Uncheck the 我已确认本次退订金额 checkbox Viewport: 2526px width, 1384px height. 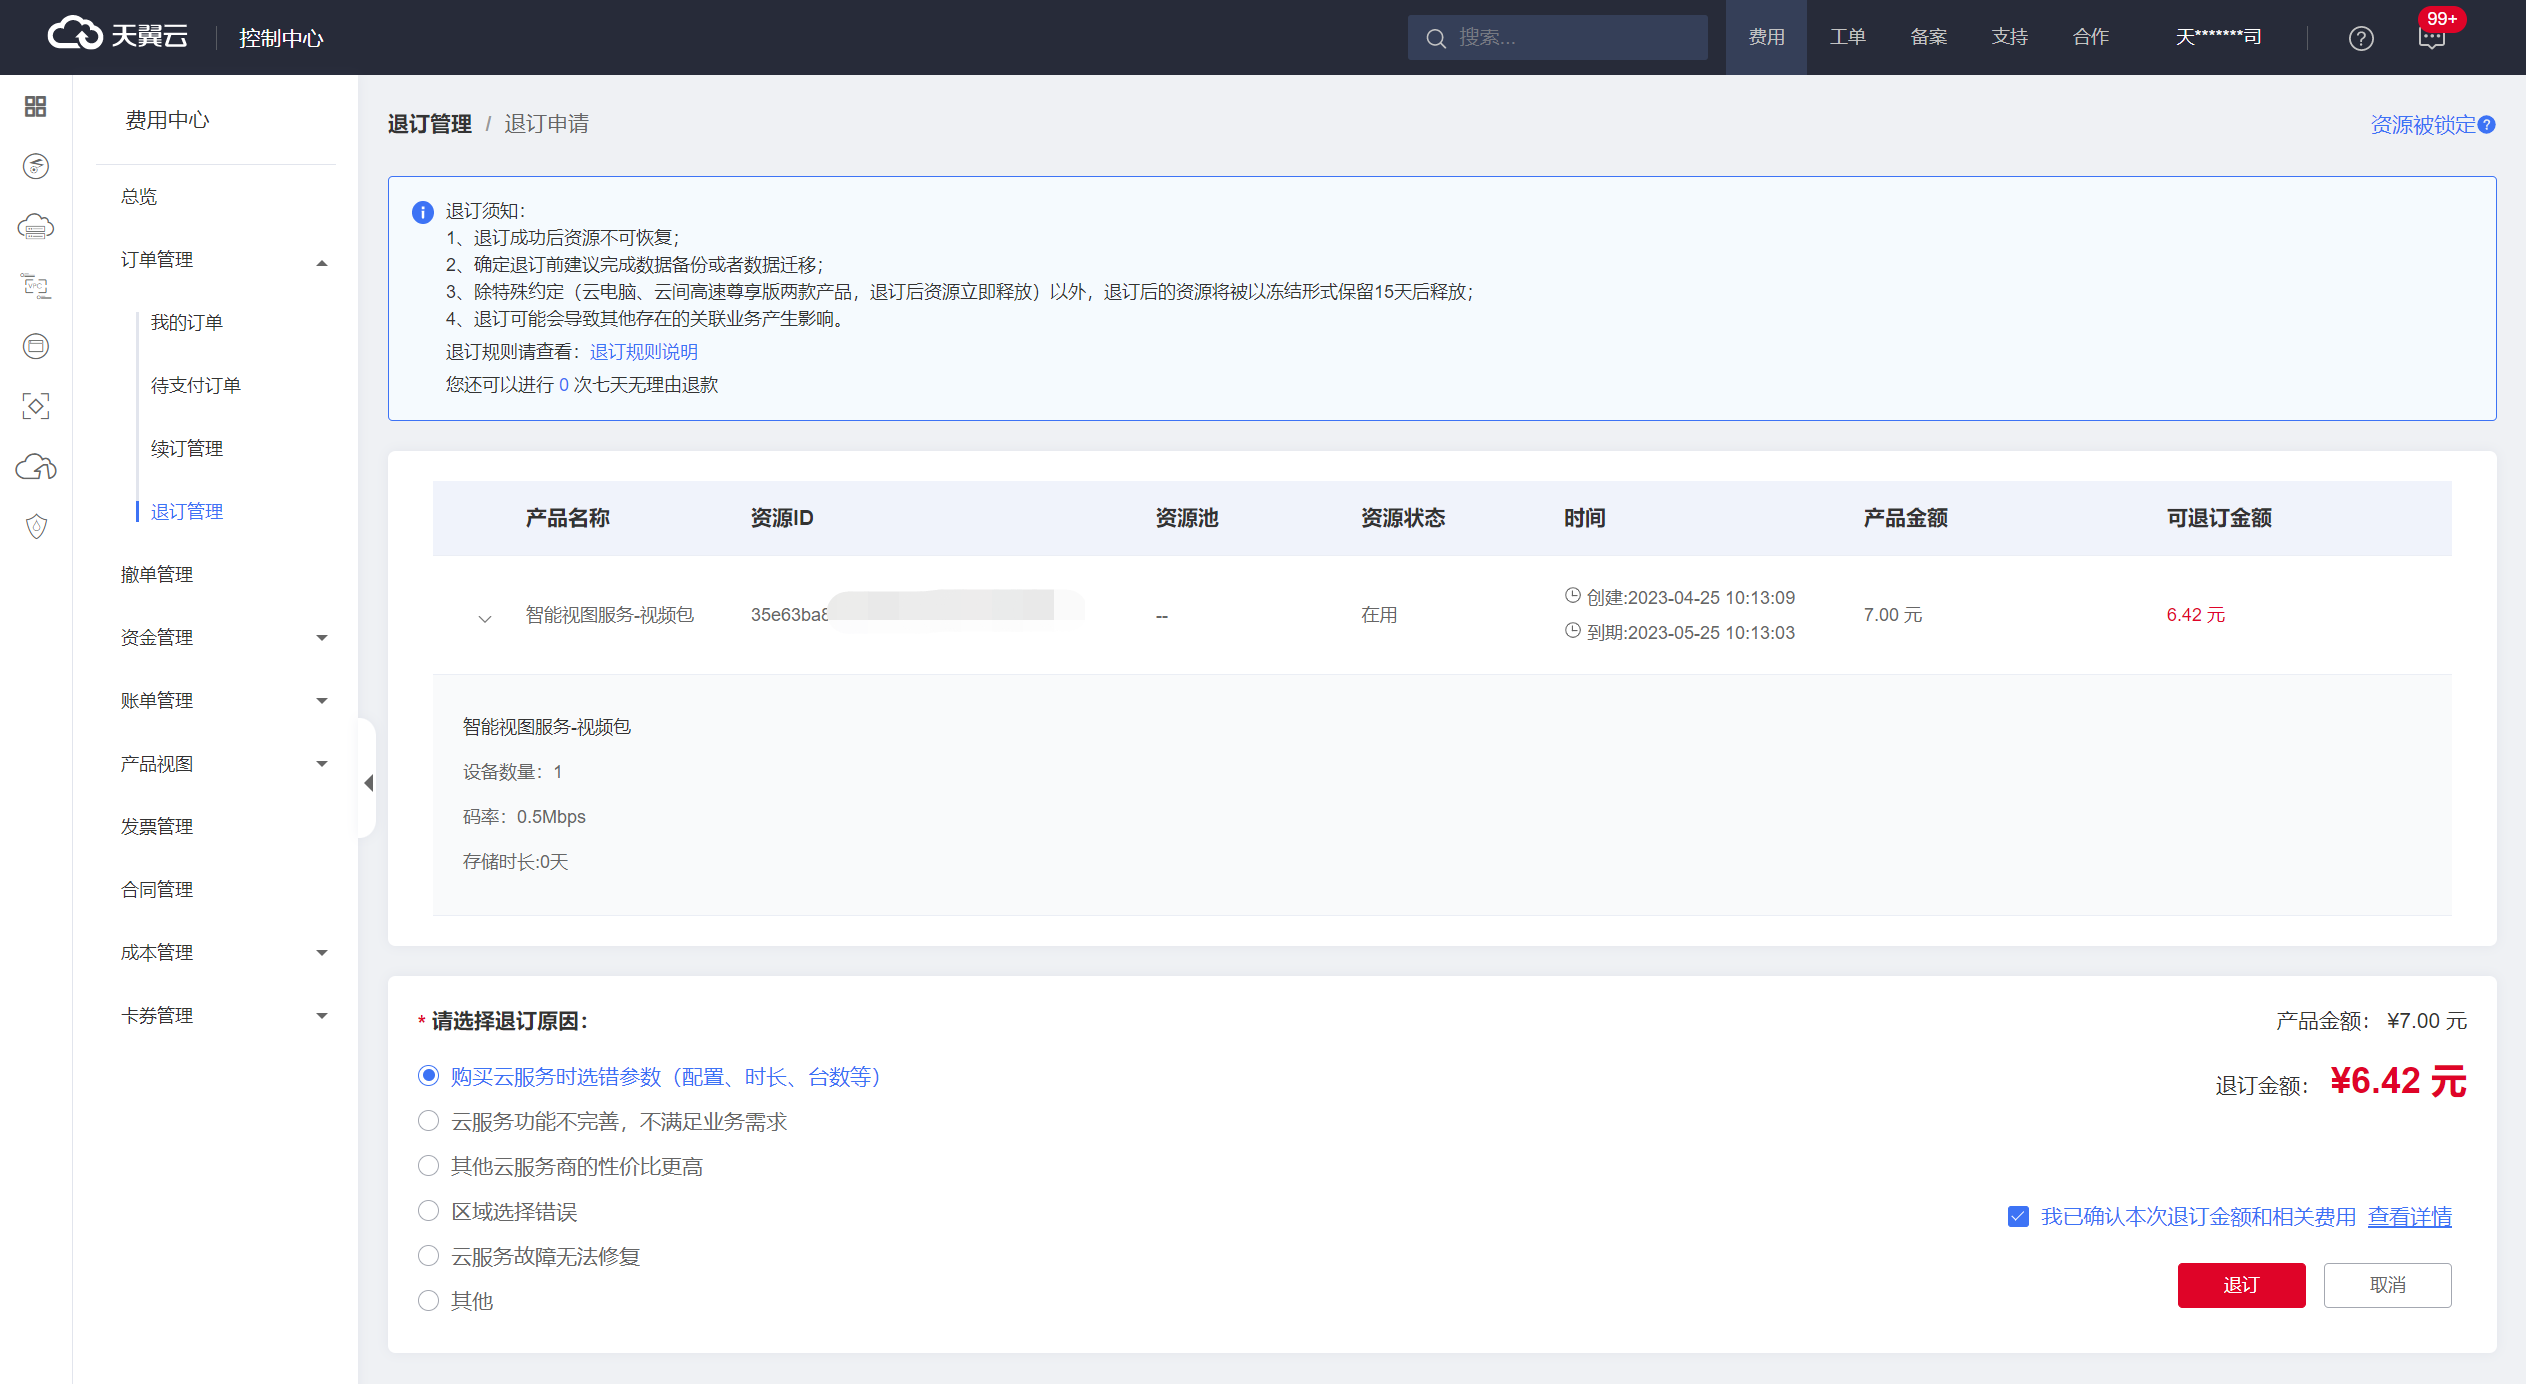click(2018, 1216)
